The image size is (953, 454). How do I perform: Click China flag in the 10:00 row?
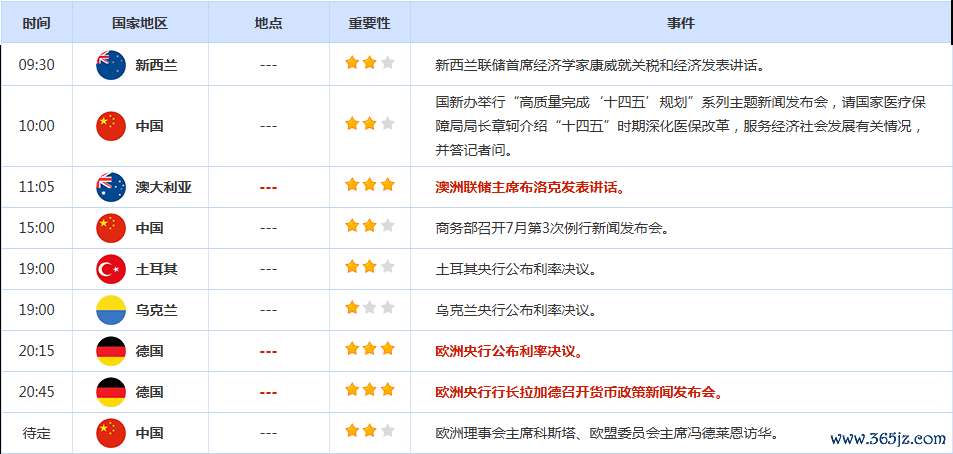pyautogui.click(x=110, y=126)
